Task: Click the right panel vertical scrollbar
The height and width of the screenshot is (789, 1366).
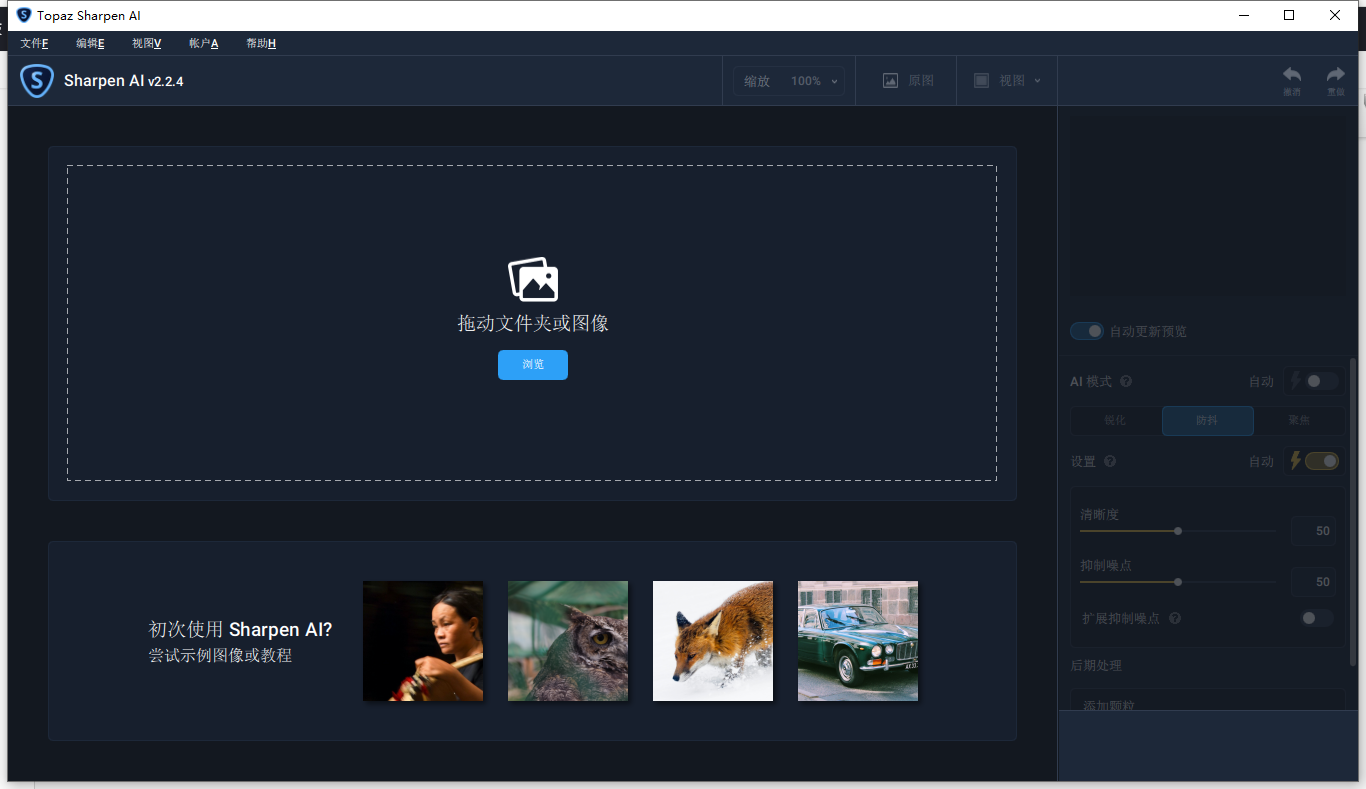Action: tap(1353, 510)
